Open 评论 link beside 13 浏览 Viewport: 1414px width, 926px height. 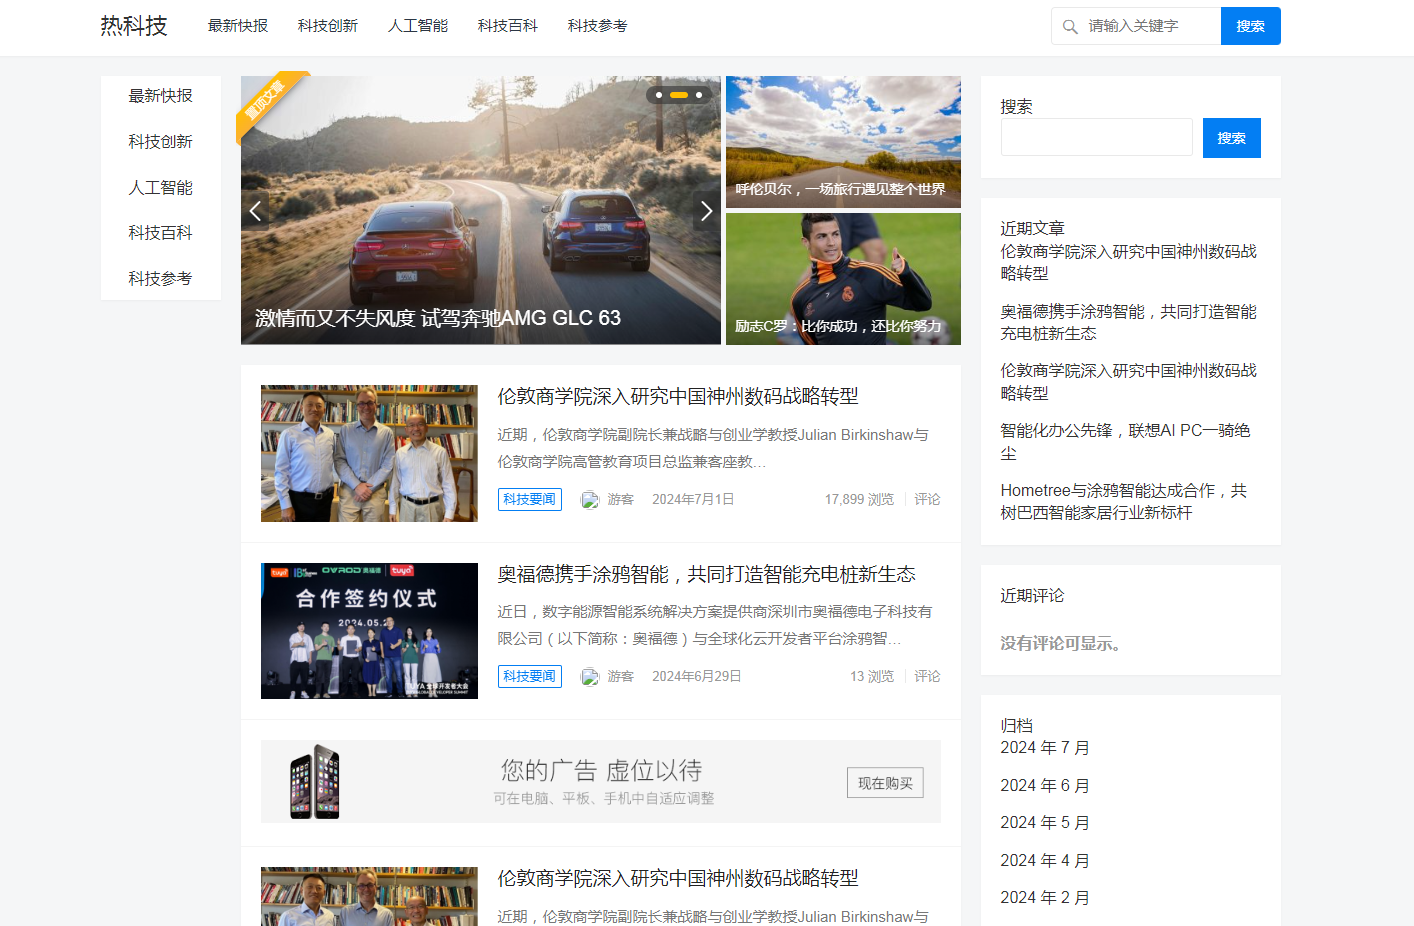927,676
